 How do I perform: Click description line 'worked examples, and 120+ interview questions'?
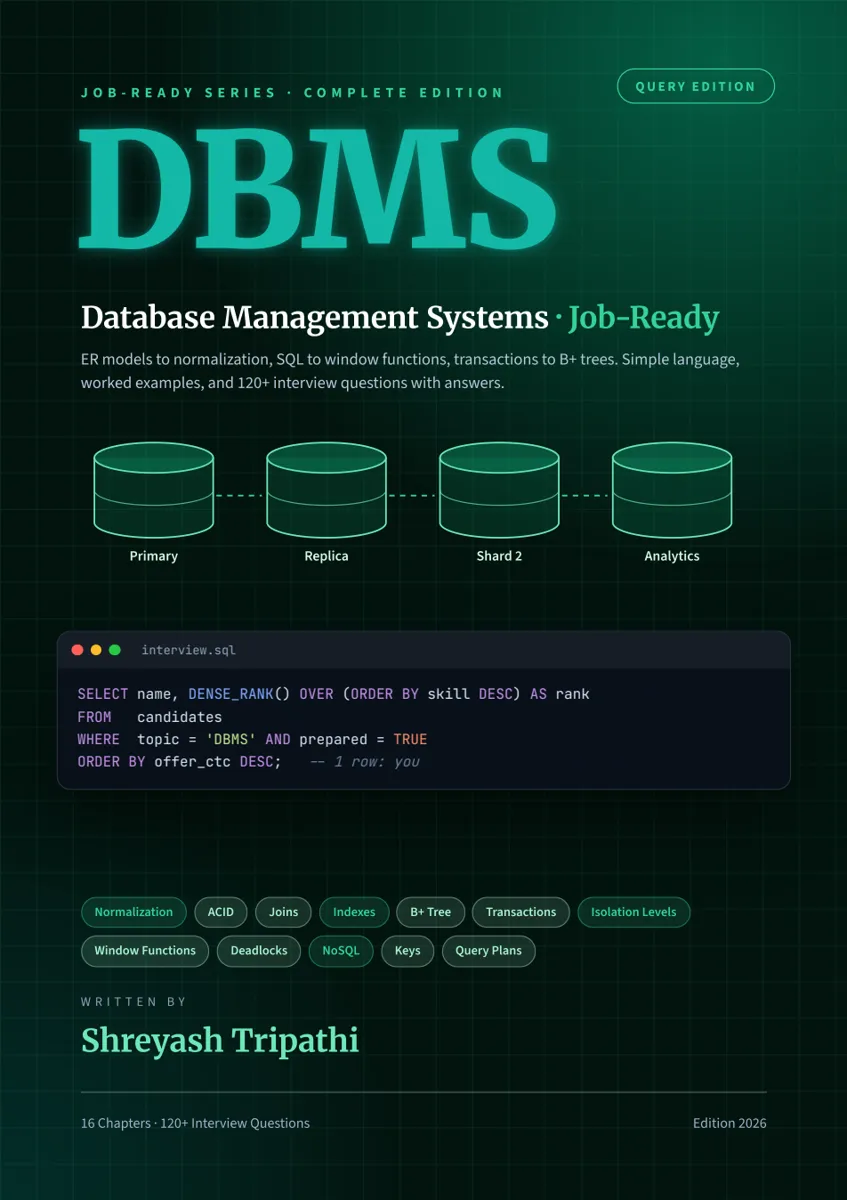coord(293,383)
